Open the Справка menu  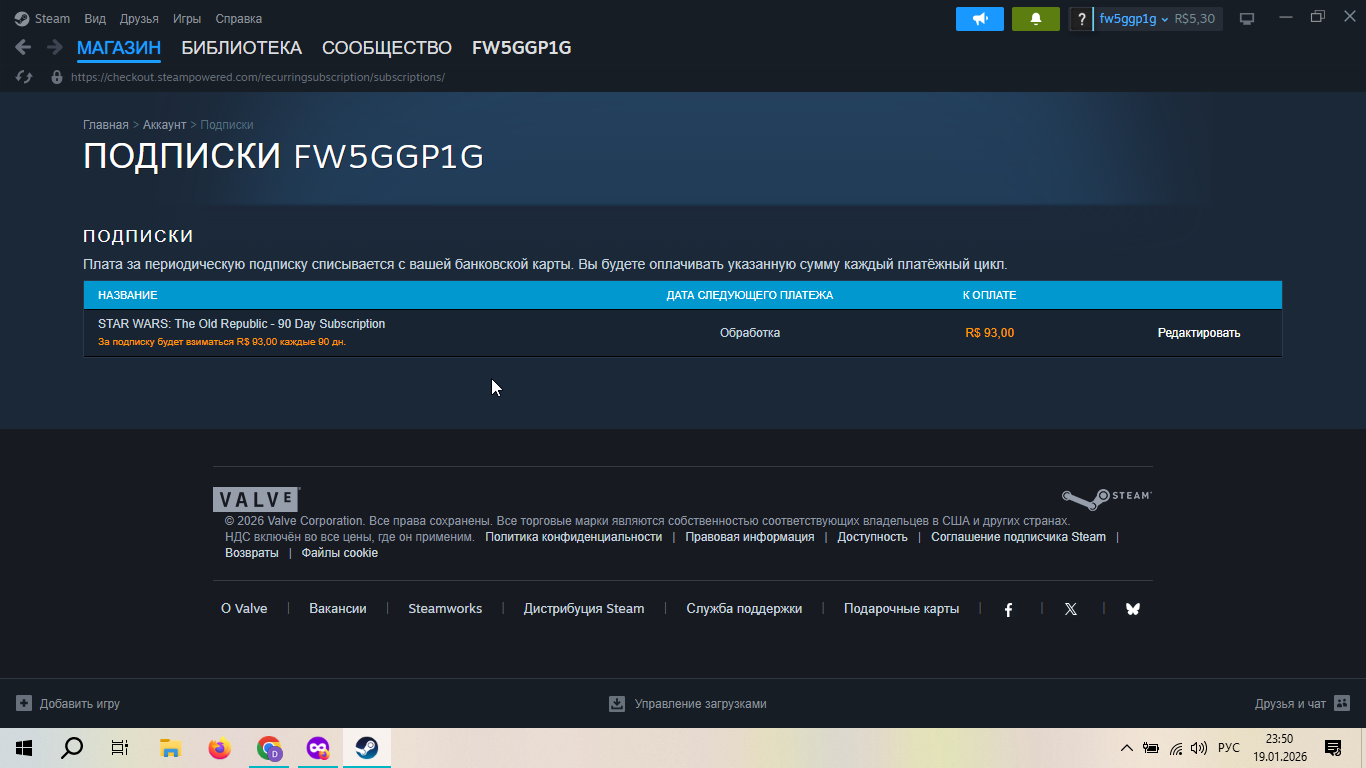(239, 19)
